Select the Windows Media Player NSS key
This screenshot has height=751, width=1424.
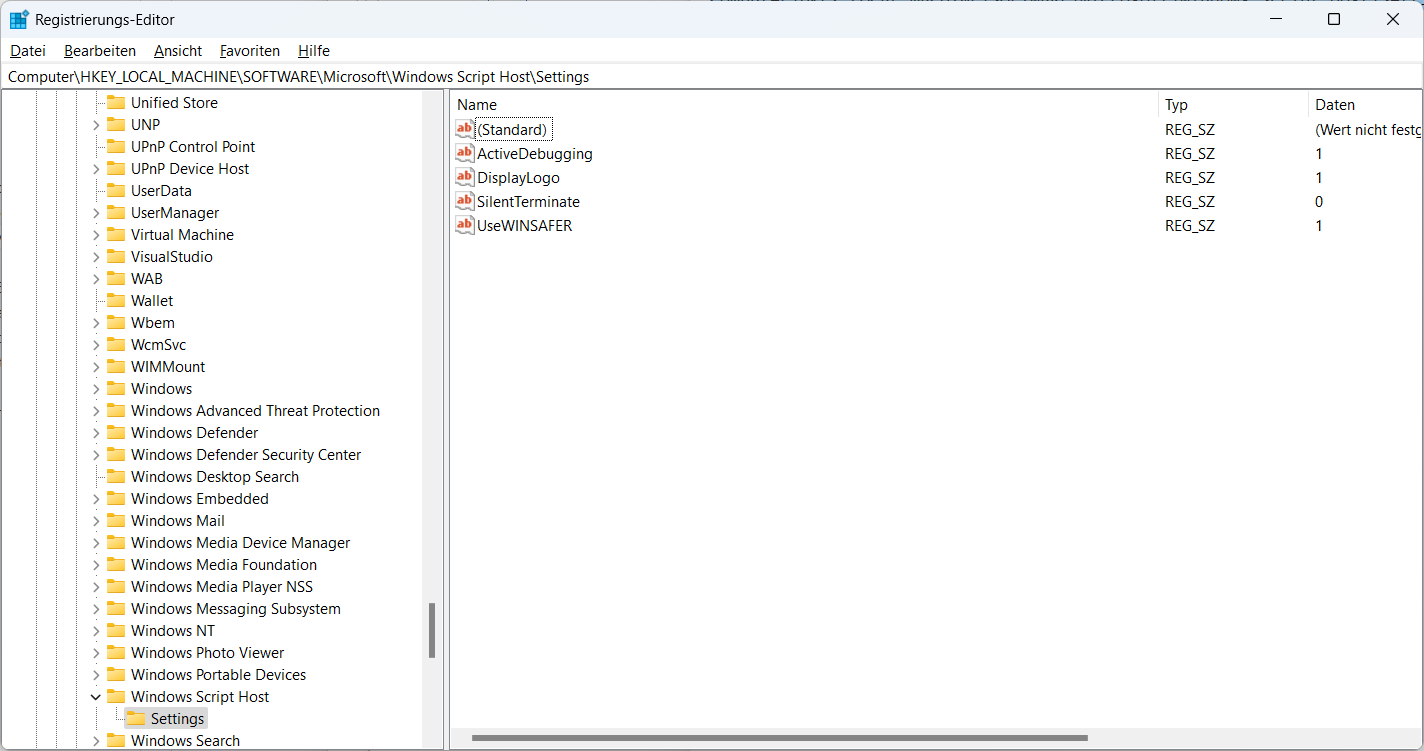pos(222,587)
